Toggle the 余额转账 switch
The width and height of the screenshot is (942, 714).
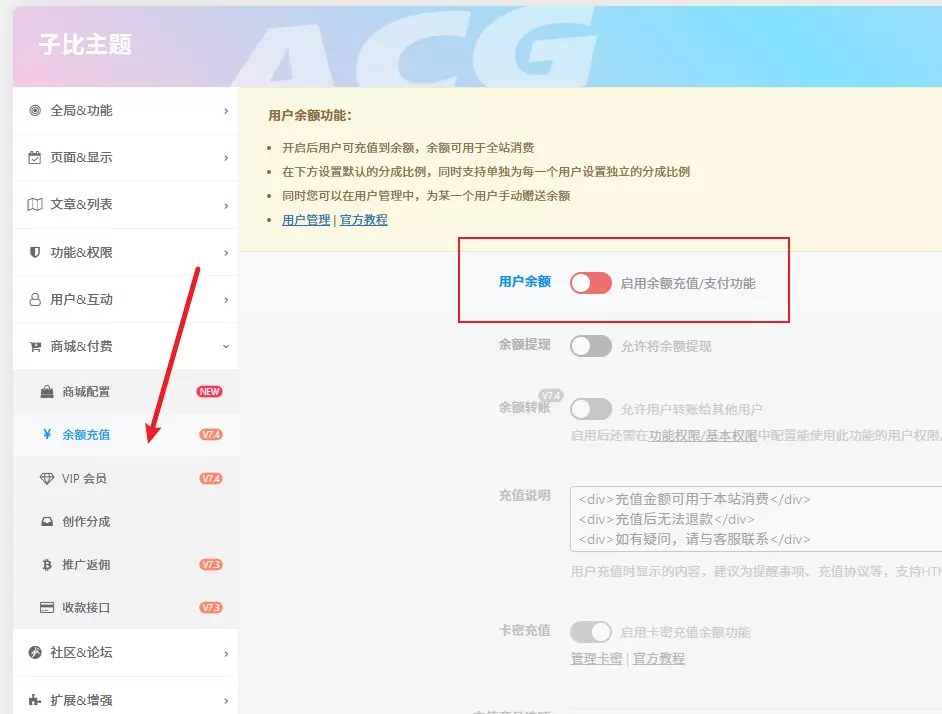tap(591, 409)
